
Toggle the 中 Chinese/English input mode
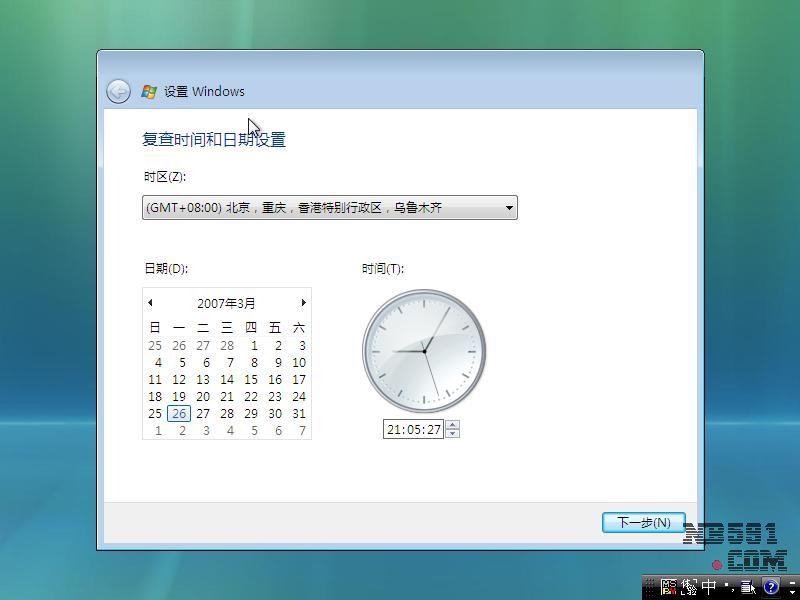click(x=709, y=587)
